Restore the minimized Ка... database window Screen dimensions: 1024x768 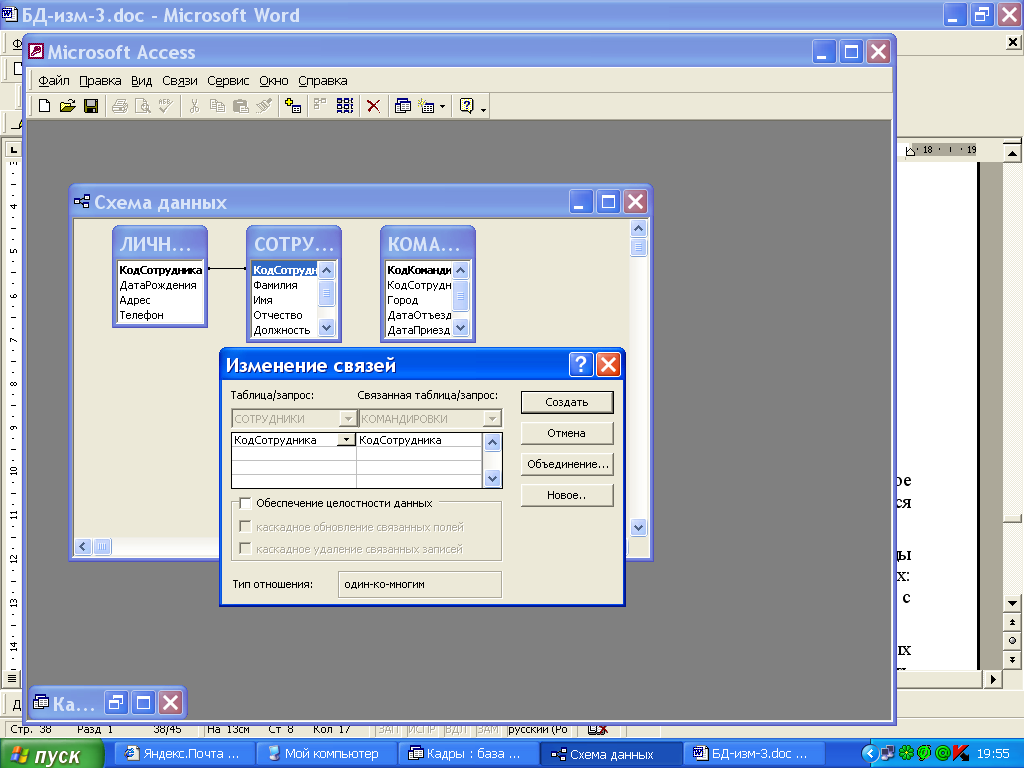tap(116, 703)
